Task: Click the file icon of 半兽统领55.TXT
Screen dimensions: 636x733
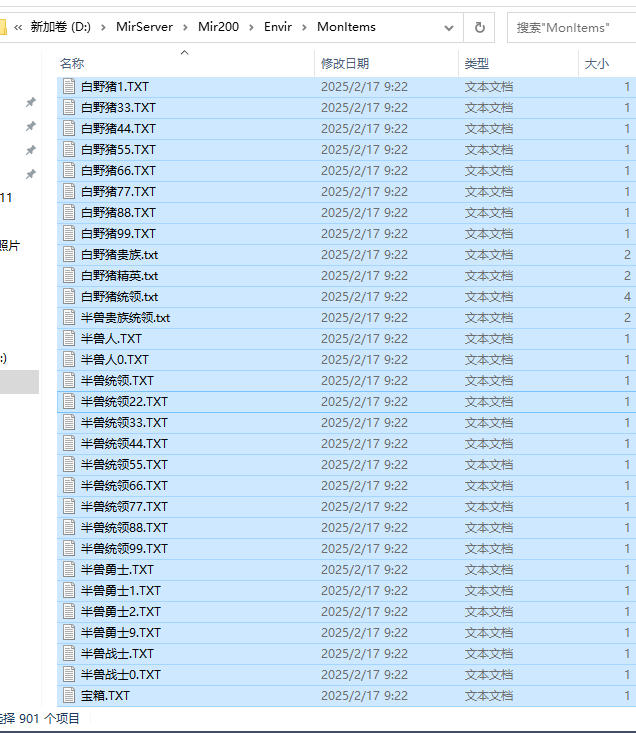Action: point(69,465)
